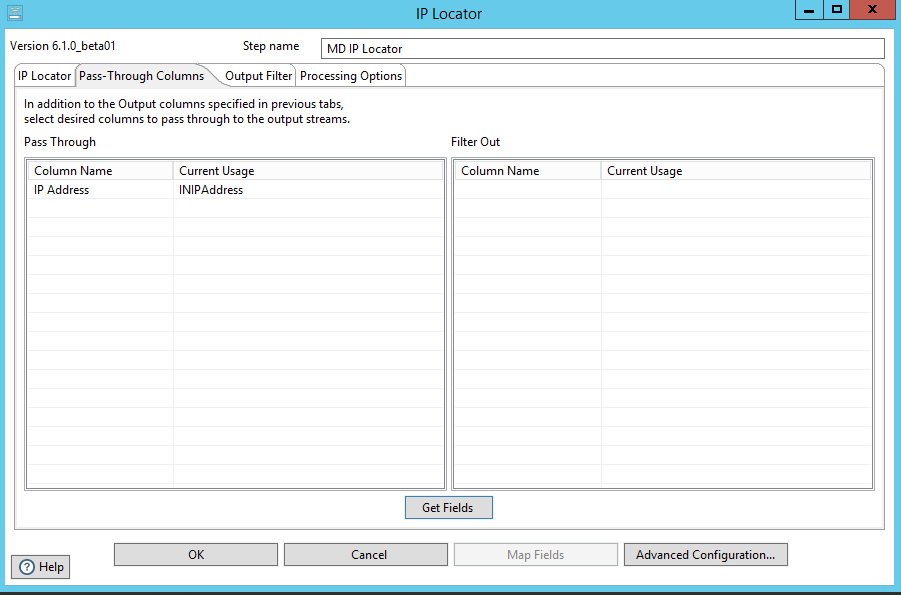Open the Output Filter tab
This screenshot has height=595, width=901.
click(258, 76)
